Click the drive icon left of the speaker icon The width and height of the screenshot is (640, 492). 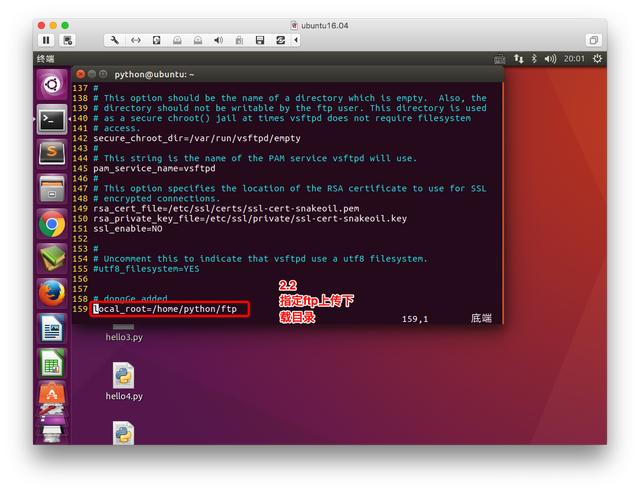point(198,40)
